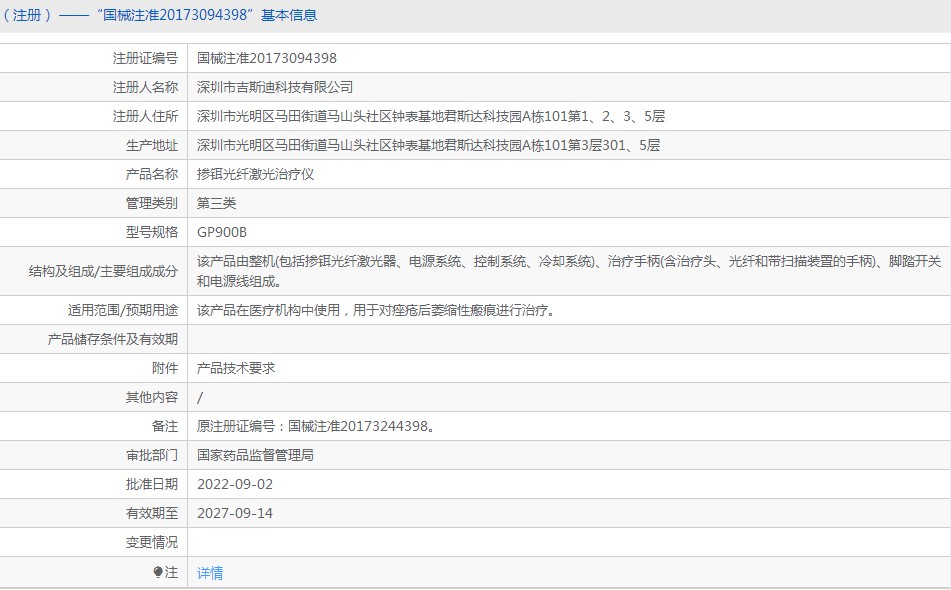
Task: Click the 变更情况 label
Action: (152, 543)
